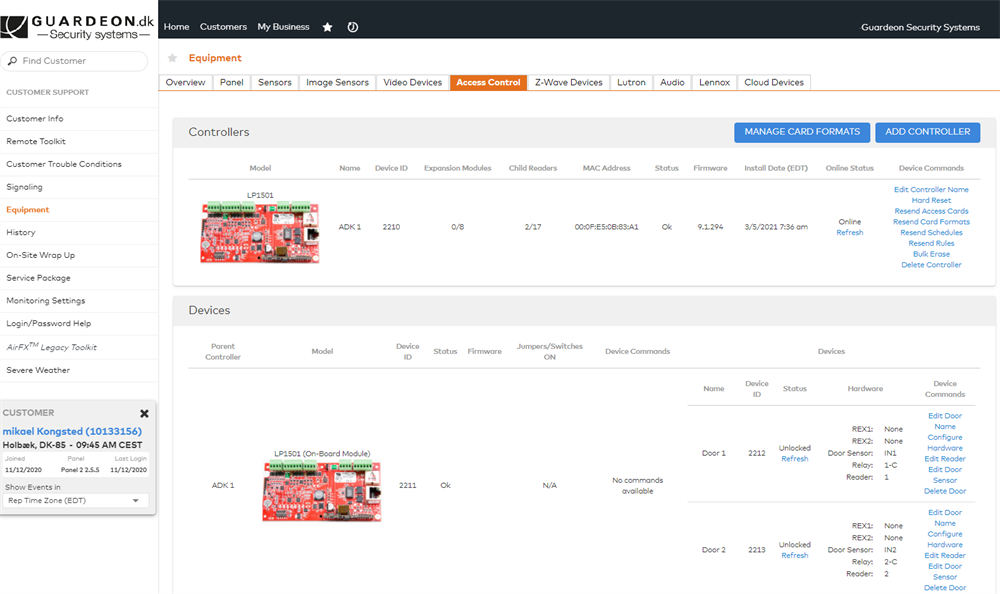Click Edit Door Name for Door 1

pyautogui.click(x=945, y=421)
